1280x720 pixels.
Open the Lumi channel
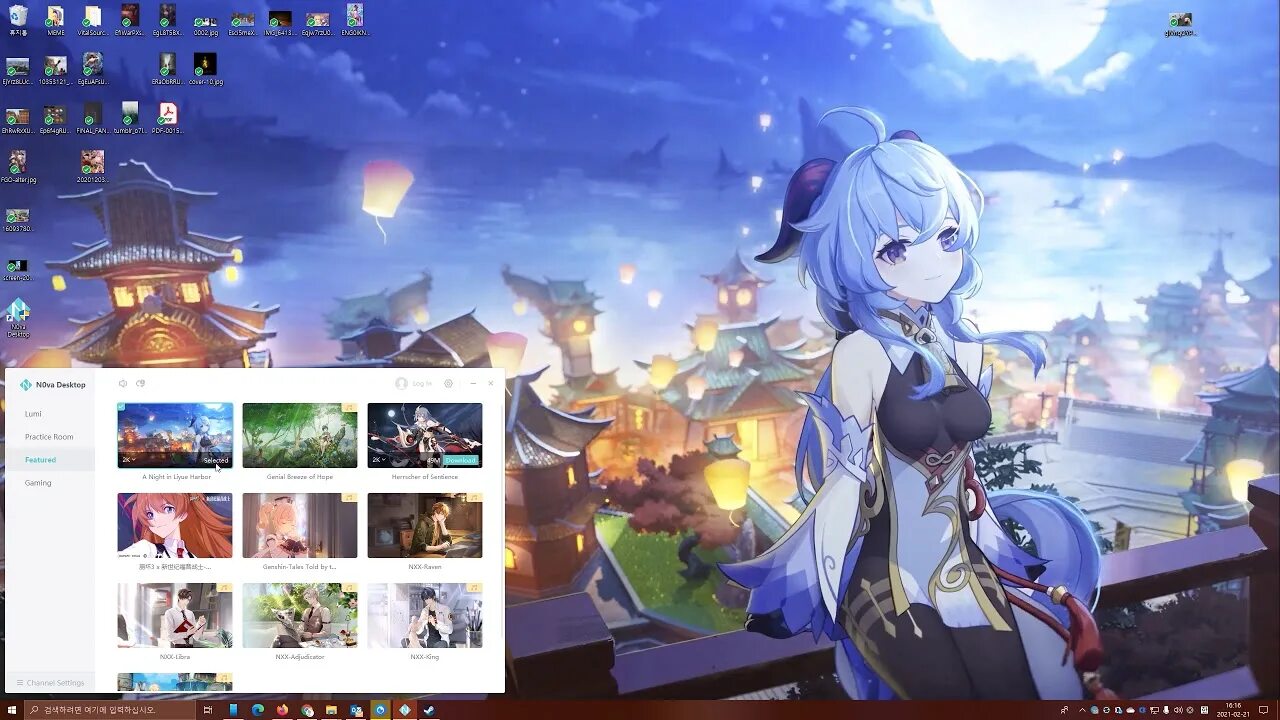point(33,414)
